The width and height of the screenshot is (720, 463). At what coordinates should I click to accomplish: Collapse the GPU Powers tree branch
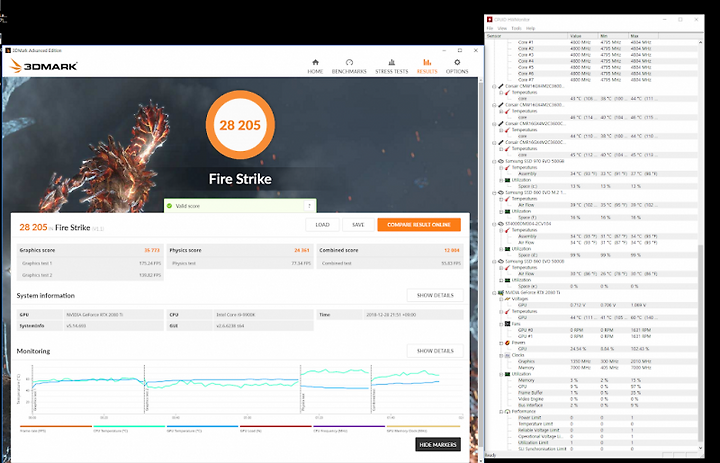click(x=501, y=343)
